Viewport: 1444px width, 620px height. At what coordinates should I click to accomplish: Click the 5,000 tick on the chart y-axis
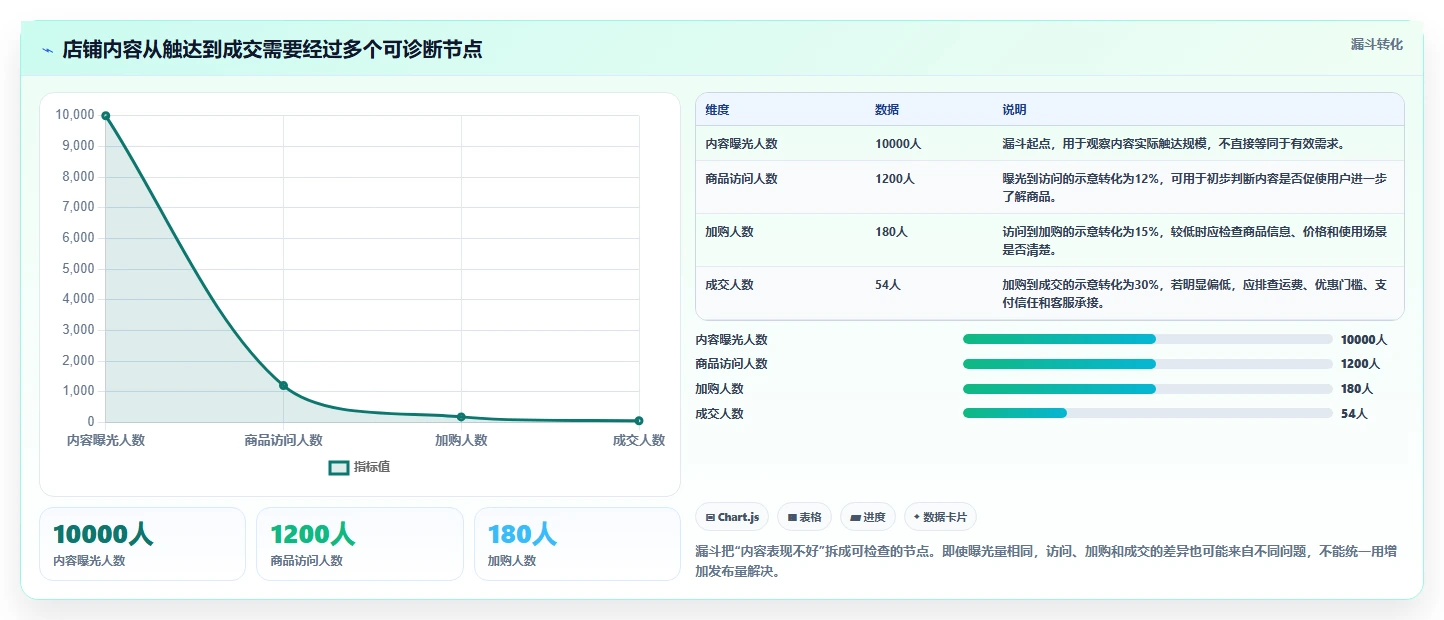[x=78, y=269]
